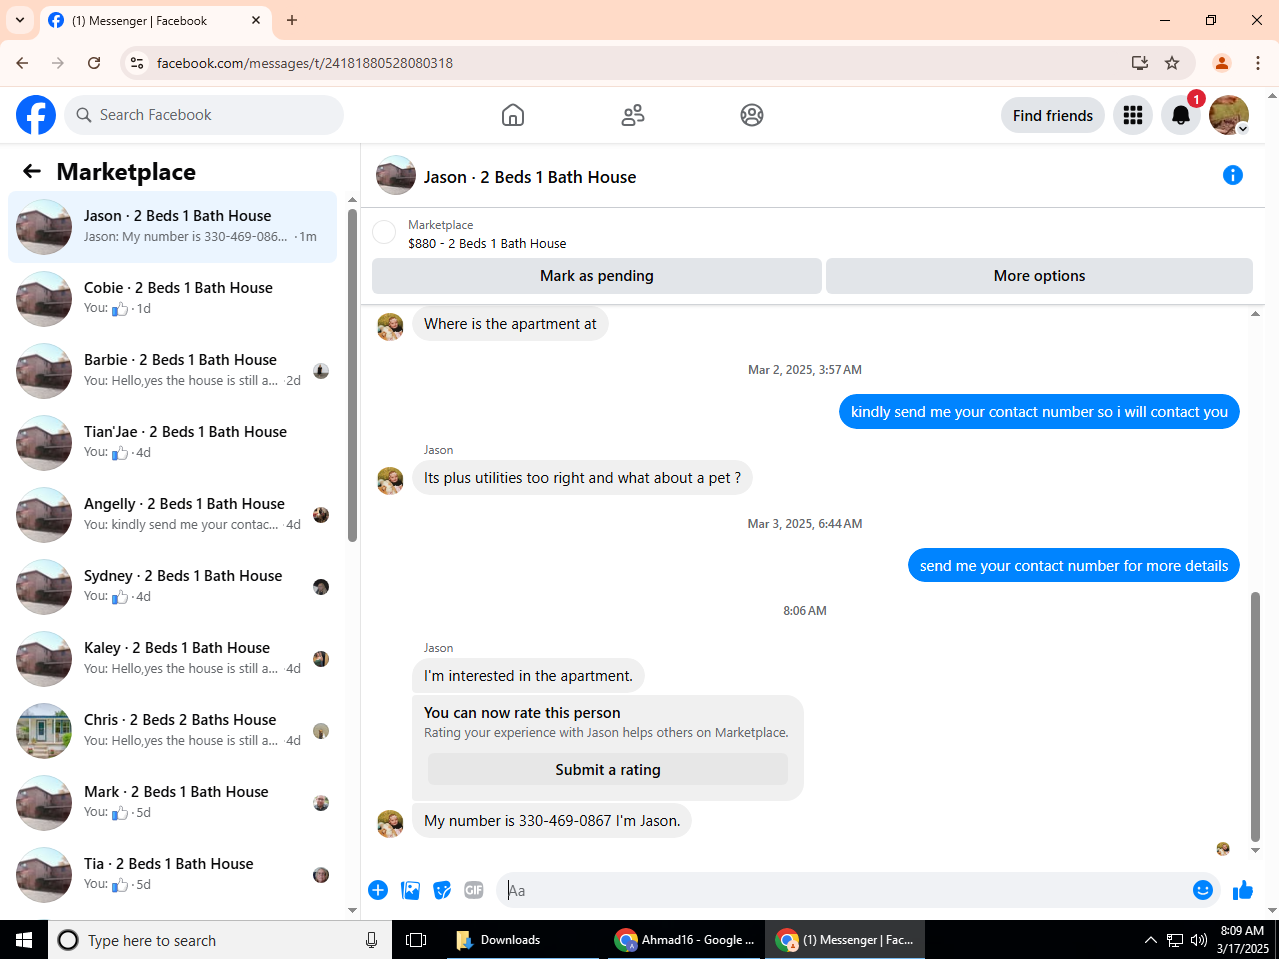Open a new browser tab
The height and width of the screenshot is (959, 1279).
coord(292,20)
